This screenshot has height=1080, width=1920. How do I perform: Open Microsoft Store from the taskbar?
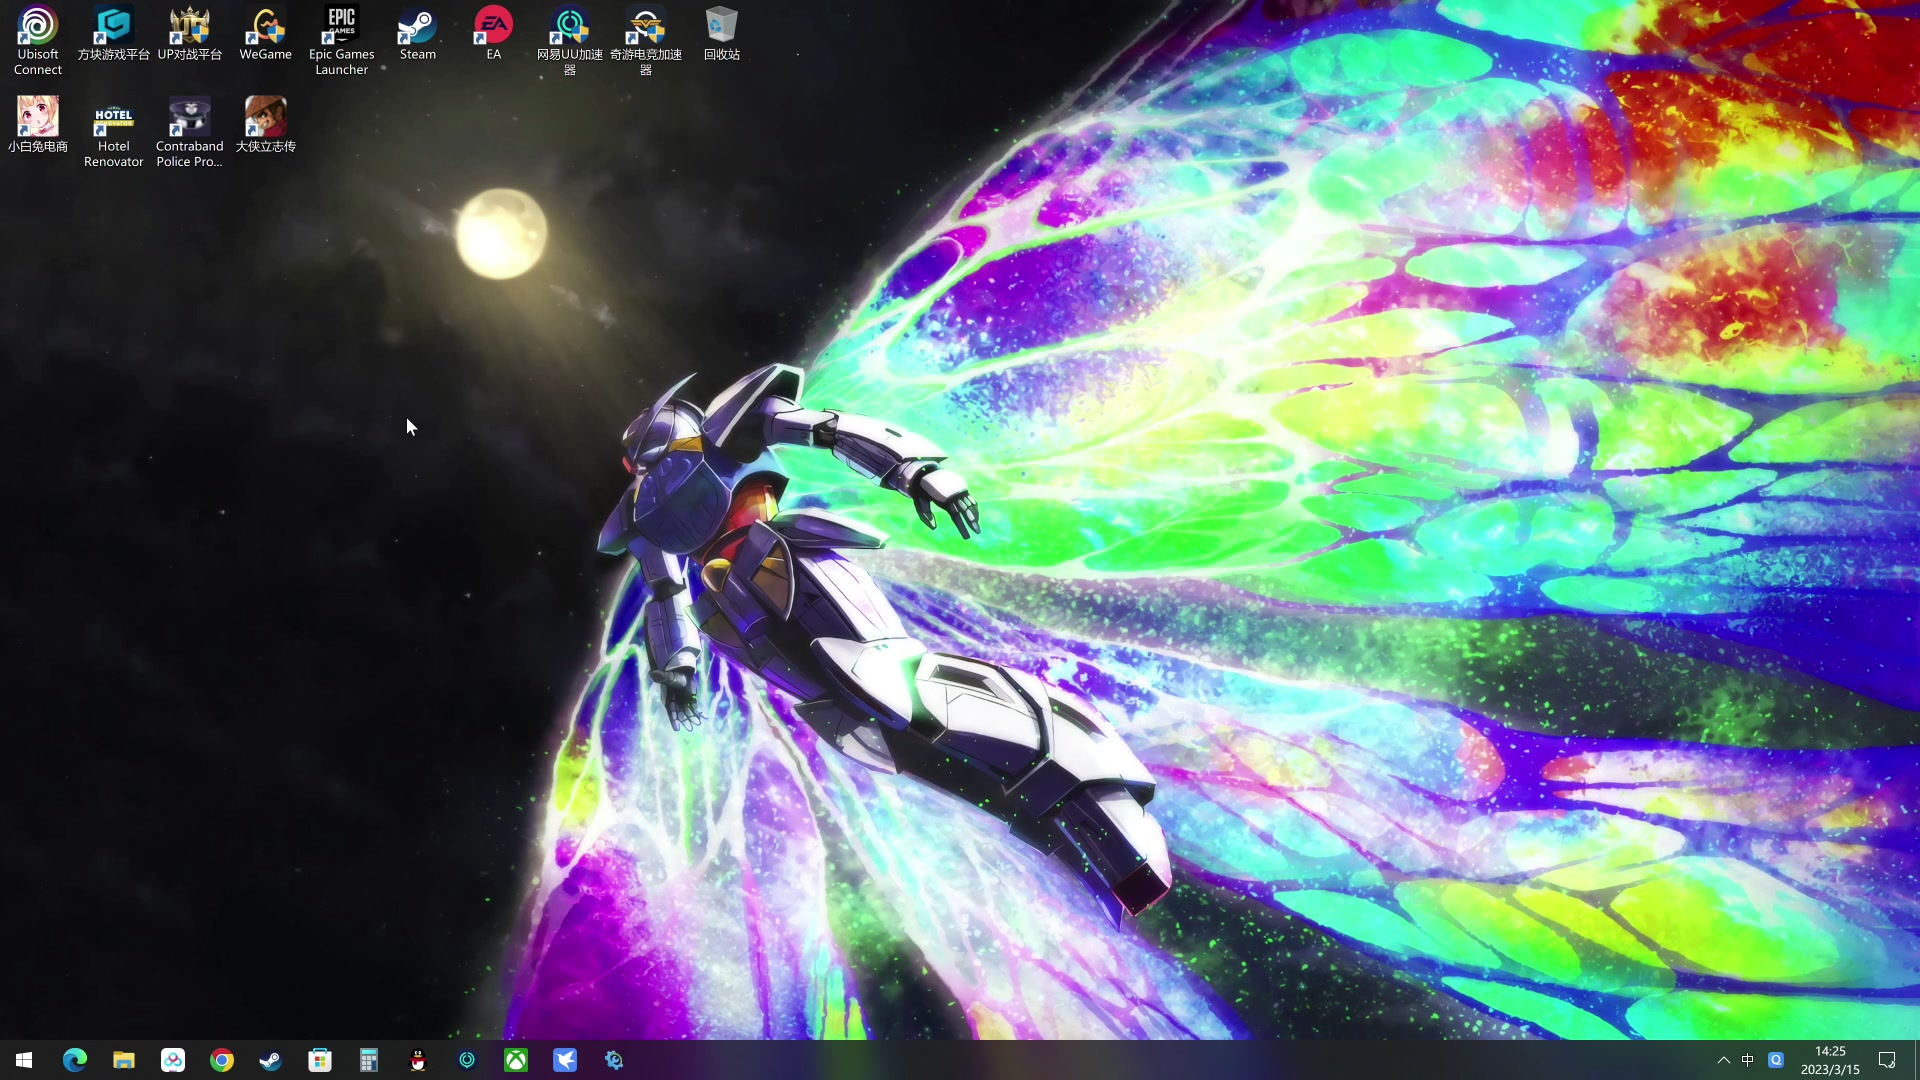point(320,1060)
